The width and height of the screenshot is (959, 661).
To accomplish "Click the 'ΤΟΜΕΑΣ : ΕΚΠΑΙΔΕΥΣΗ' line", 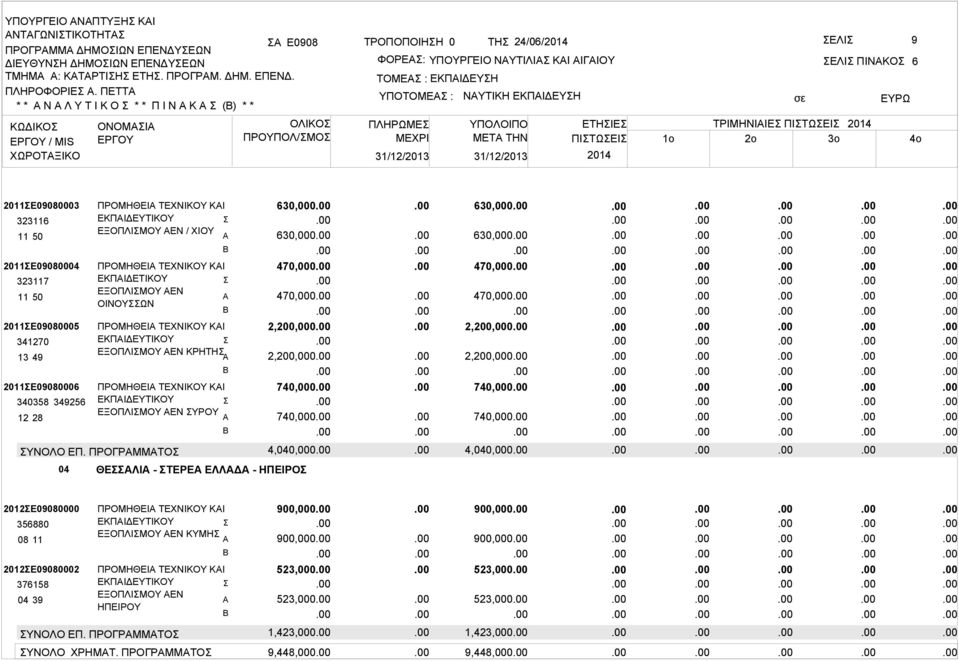I will pos(437,78).
